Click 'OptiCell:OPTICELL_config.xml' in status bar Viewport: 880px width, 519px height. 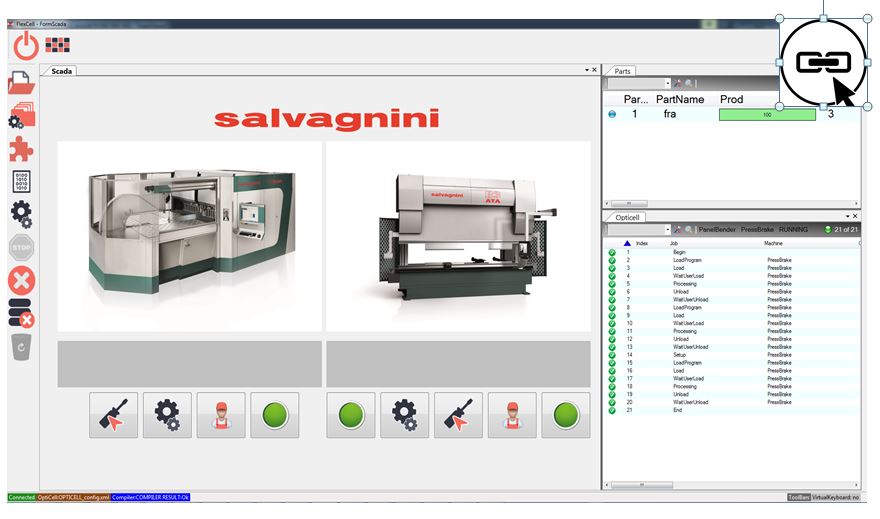click(74, 497)
